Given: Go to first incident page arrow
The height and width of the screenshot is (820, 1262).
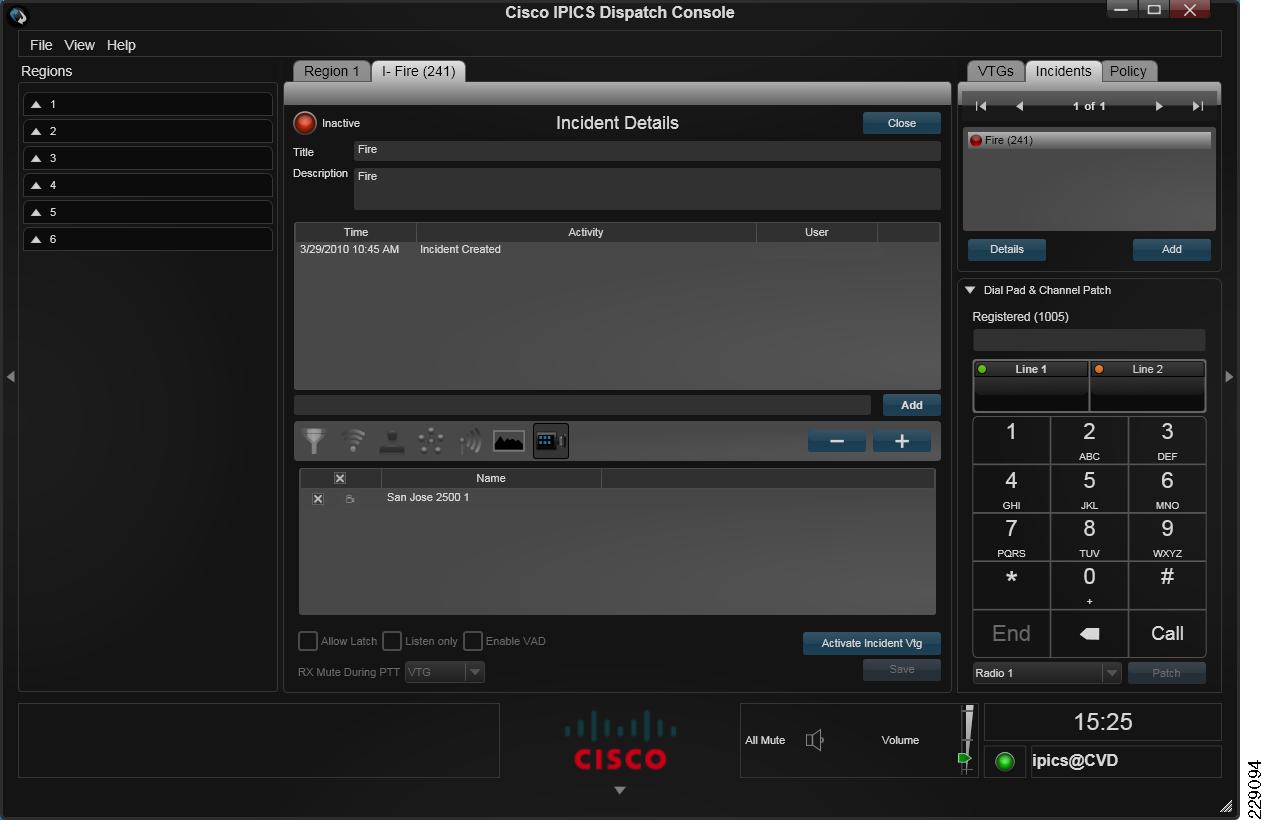Looking at the screenshot, I should pyautogui.click(x=981, y=106).
